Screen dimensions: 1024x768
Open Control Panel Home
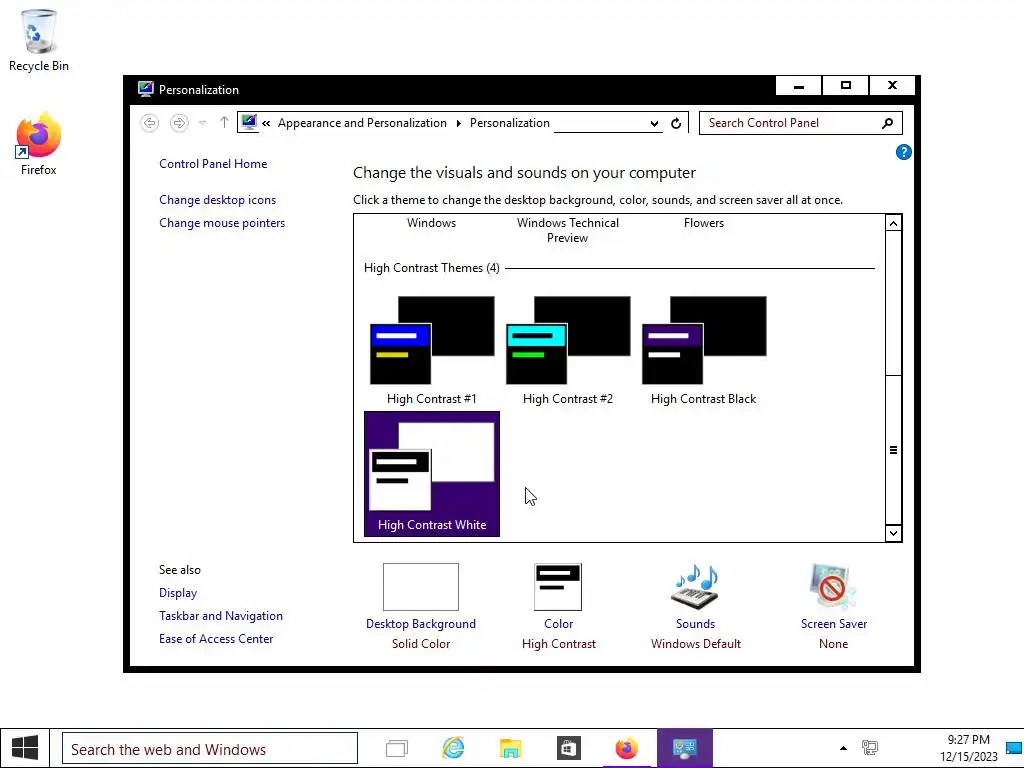213,164
